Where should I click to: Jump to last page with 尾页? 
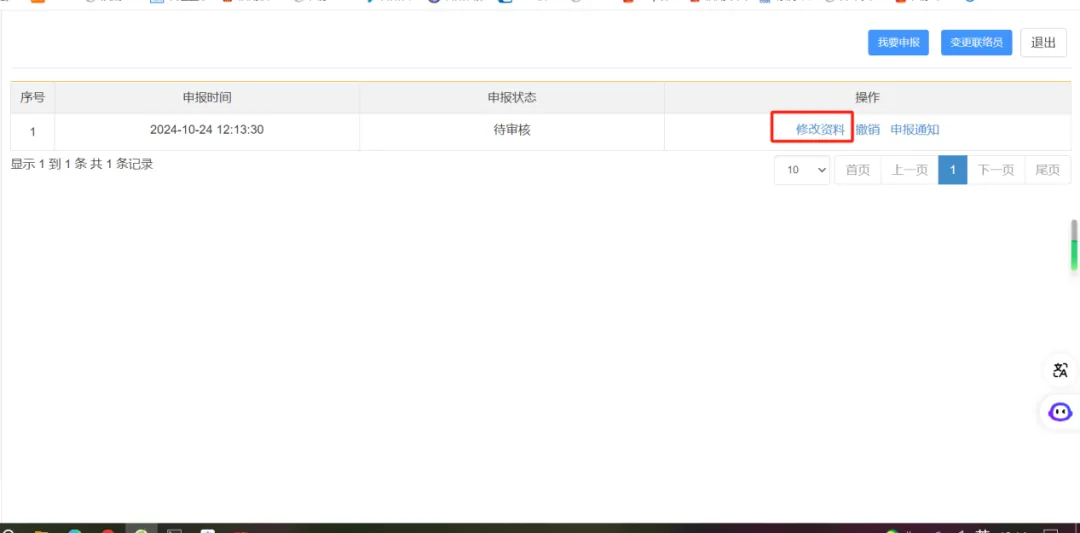click(1047, 170)
